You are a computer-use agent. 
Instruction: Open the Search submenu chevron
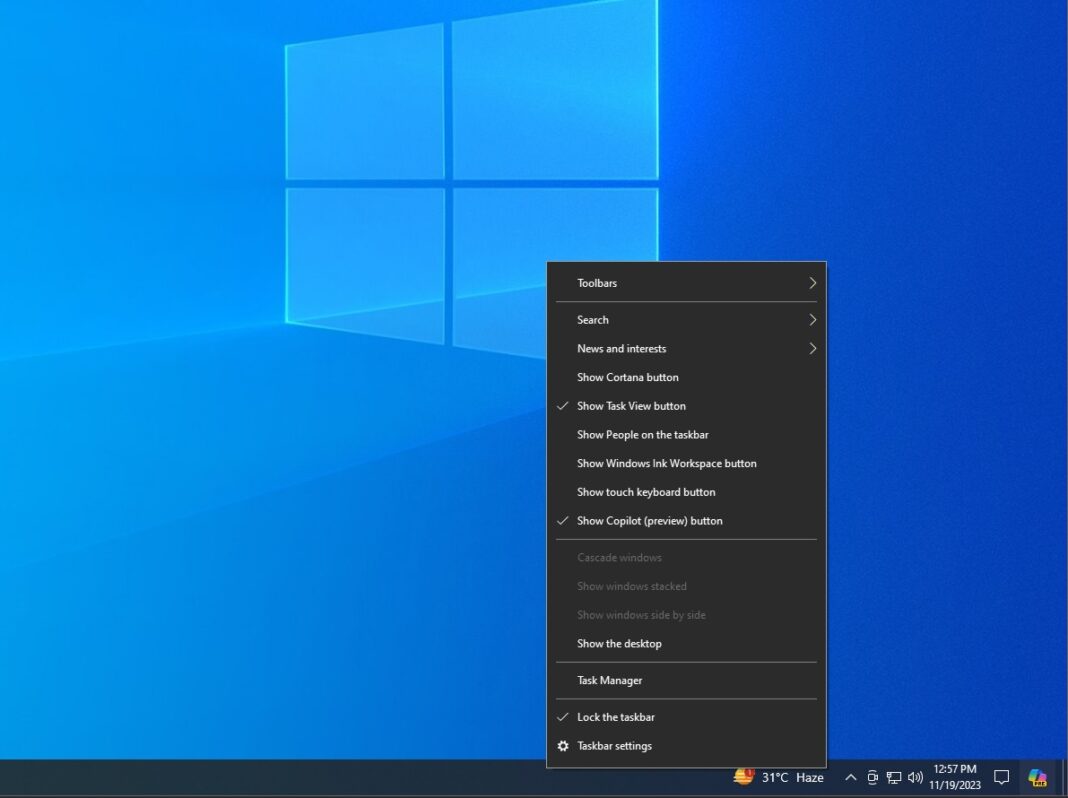pos(812,320)
